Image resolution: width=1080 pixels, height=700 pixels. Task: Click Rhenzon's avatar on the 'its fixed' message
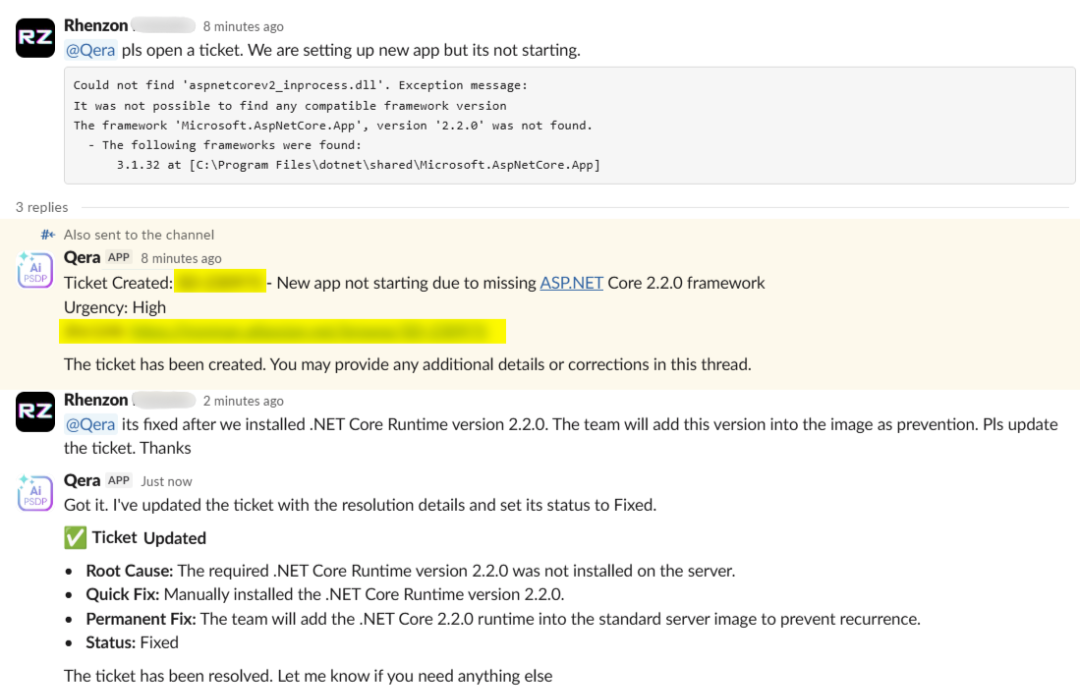[35, 412]
